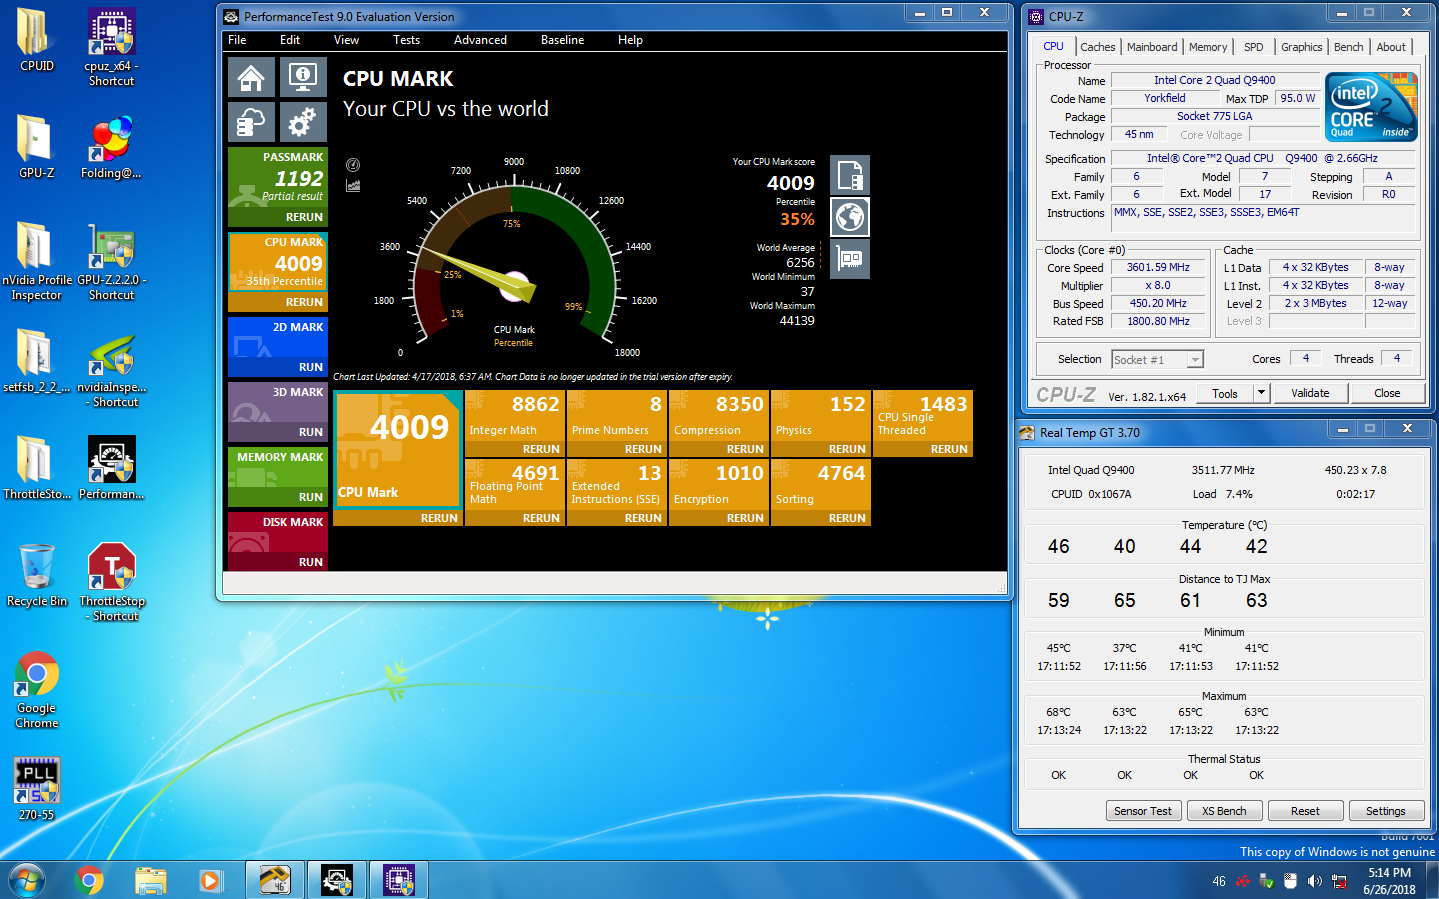Image resolution: width=1439 pixels, height=899 pixels.
Task: Click the Close button in CPU-Z
Action: pyautogui.click(x=1387, y=393)
